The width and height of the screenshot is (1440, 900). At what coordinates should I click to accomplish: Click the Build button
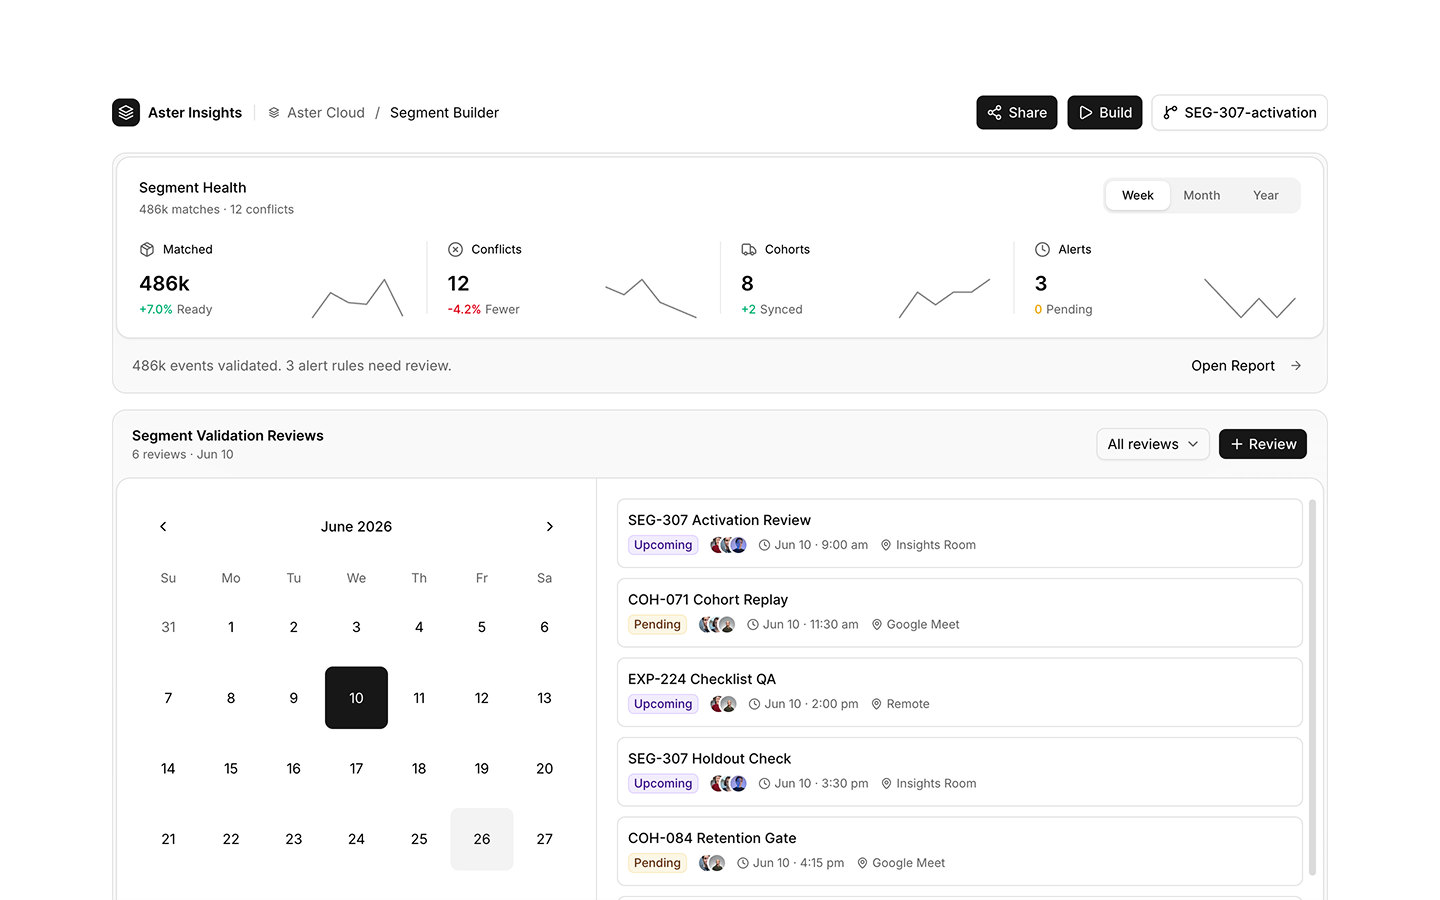point(1105,113)
